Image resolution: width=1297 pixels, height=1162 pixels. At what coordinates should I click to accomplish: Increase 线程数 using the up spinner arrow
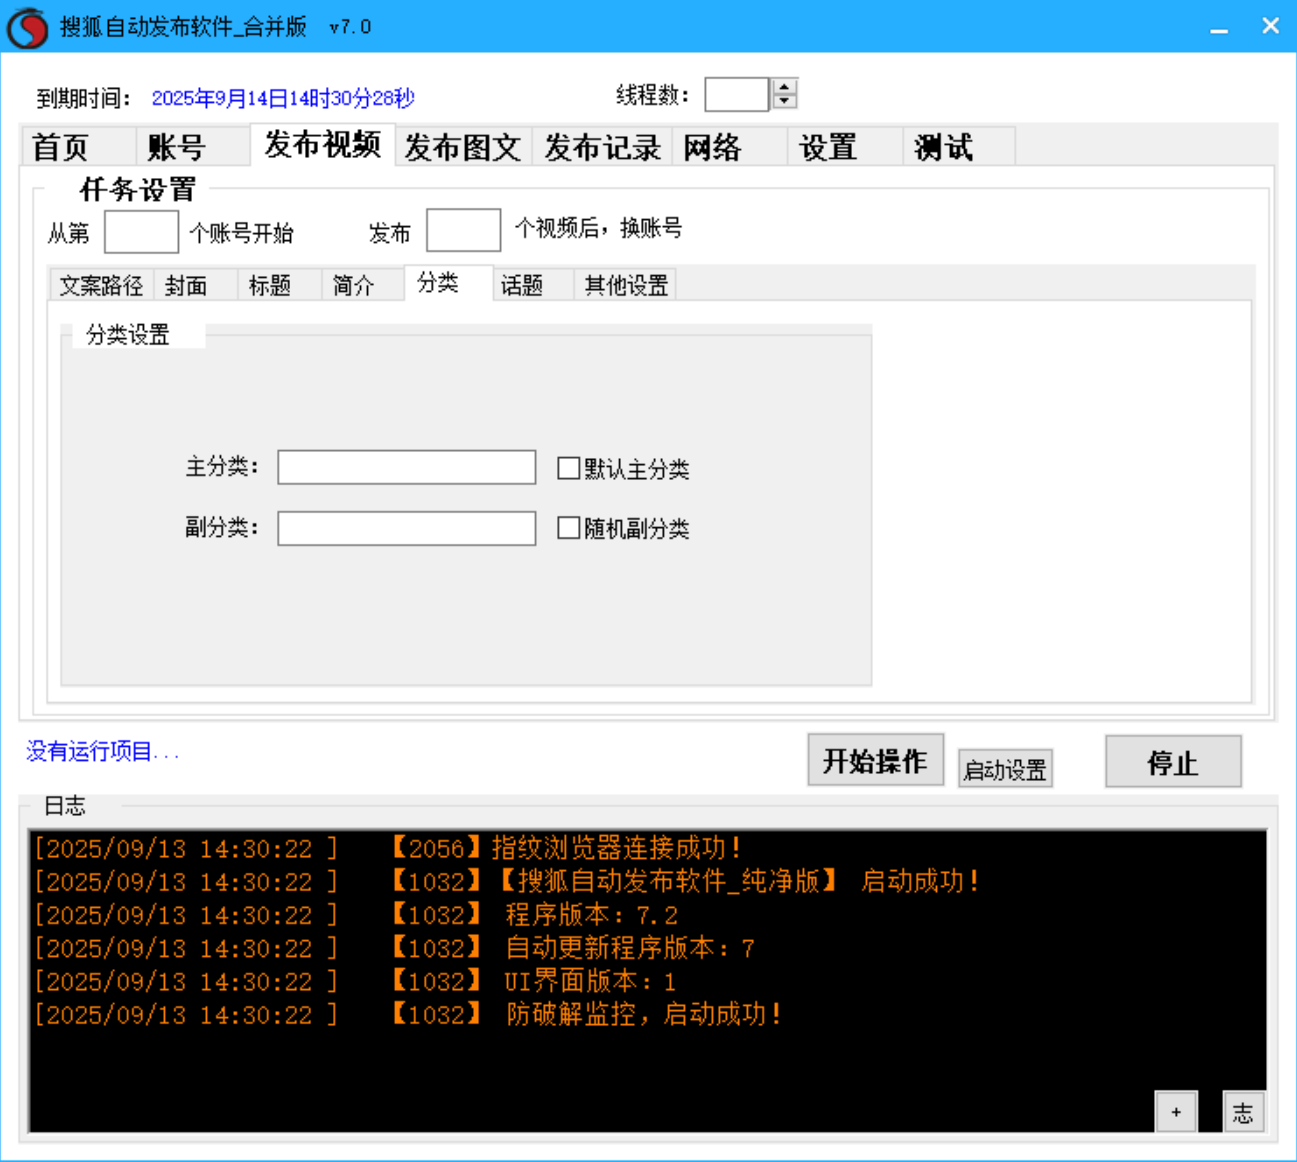[784, 86]
